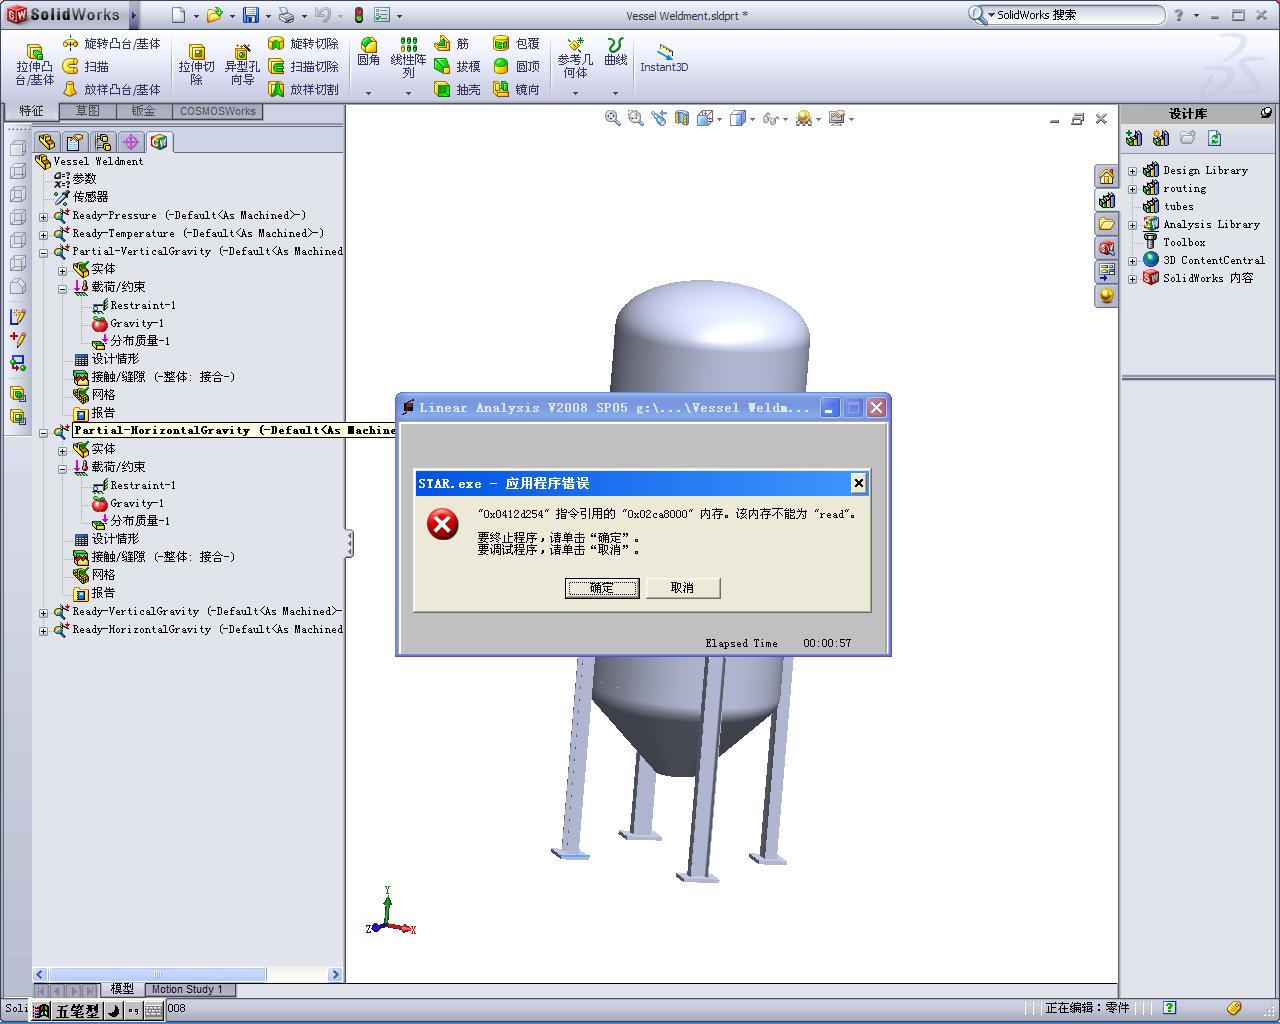
Task: Expand the Analysis Library node
Action: [1133, 225]
